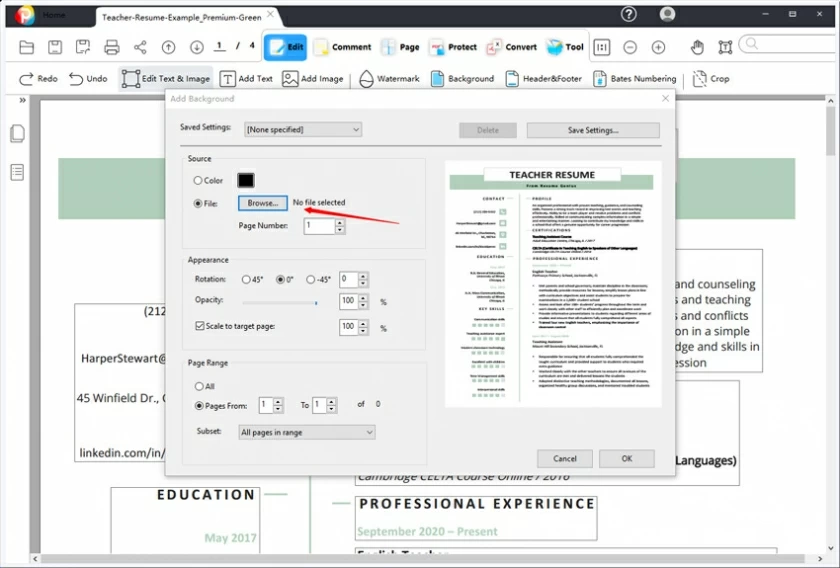Increase the Scale percent stepper
The image size is (840, 568).
[363, 324]
